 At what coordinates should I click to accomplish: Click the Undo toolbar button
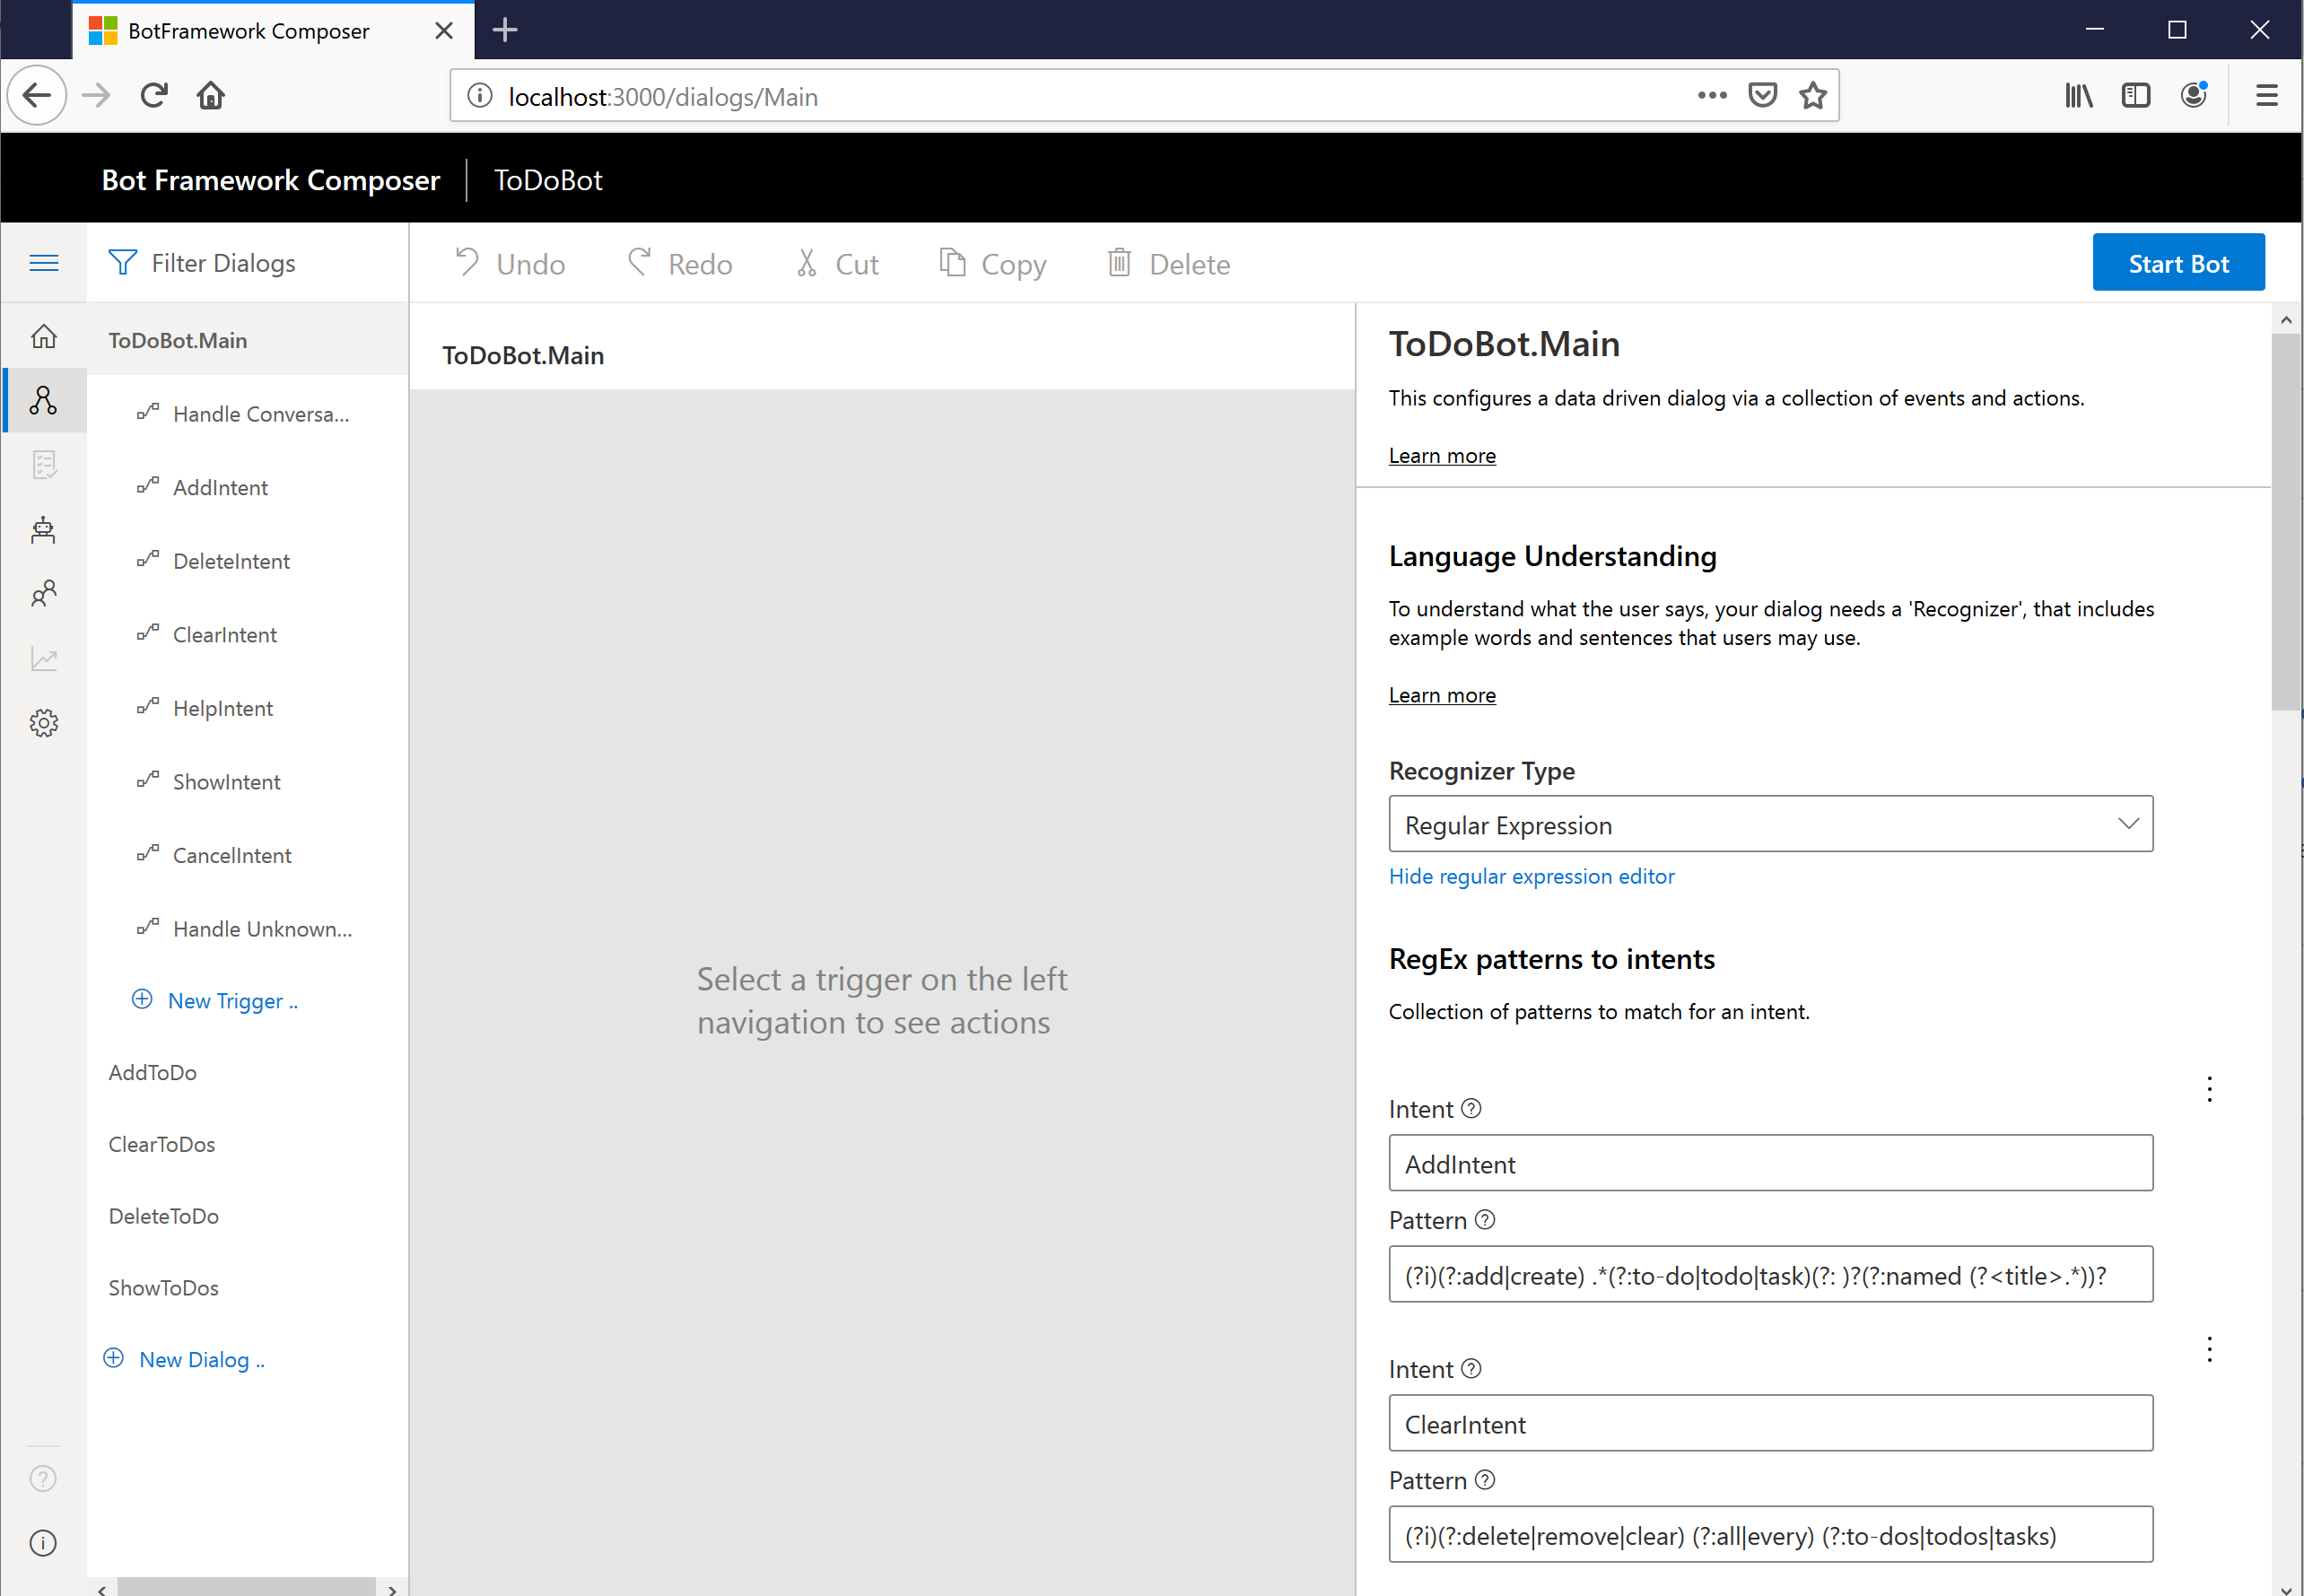[x=511, y=264]
